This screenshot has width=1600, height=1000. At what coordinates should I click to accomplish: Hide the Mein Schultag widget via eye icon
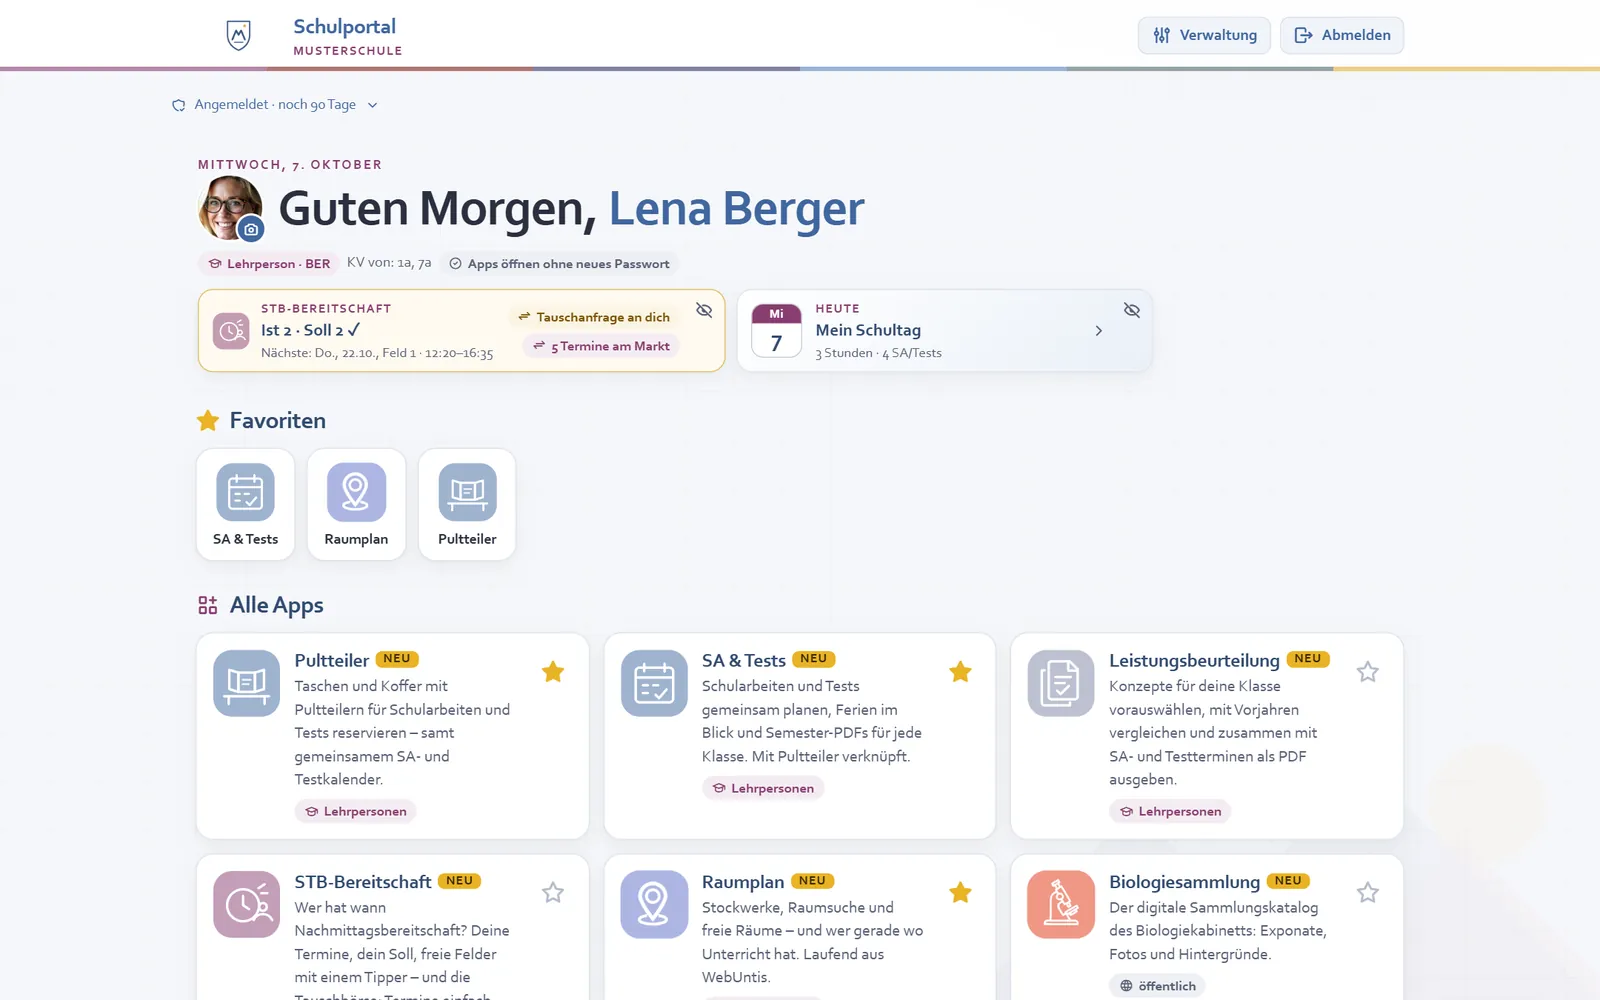[1131, 311]
